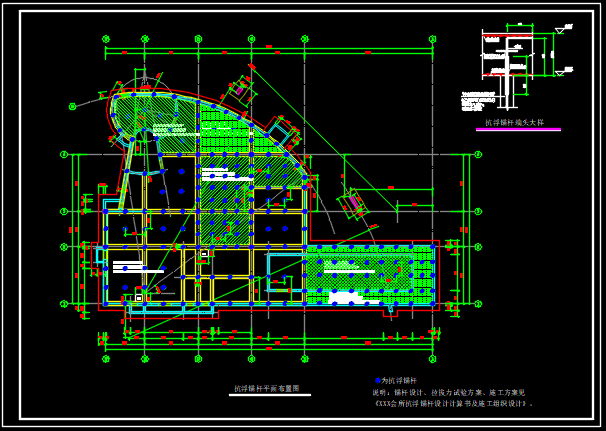Viewport: 606px width, 431px height.
Task: Click the blue anchor dot in the legend
Action: (x=378, y=381)
